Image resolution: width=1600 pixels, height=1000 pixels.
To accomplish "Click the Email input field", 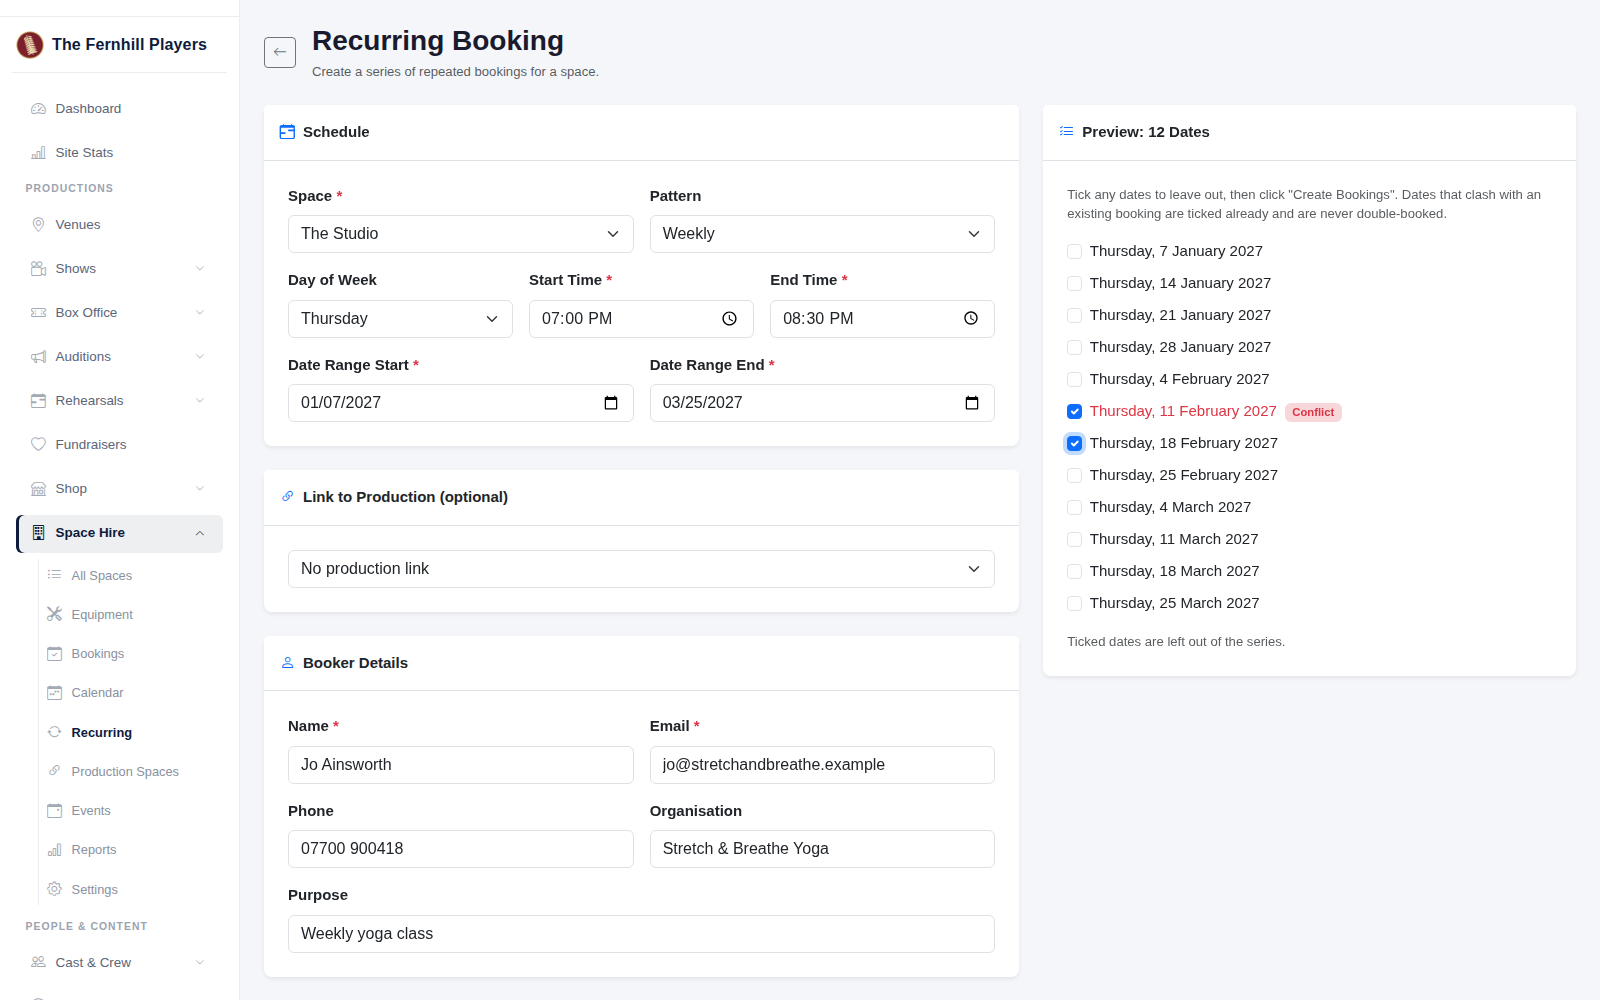I will pos(822,765).
